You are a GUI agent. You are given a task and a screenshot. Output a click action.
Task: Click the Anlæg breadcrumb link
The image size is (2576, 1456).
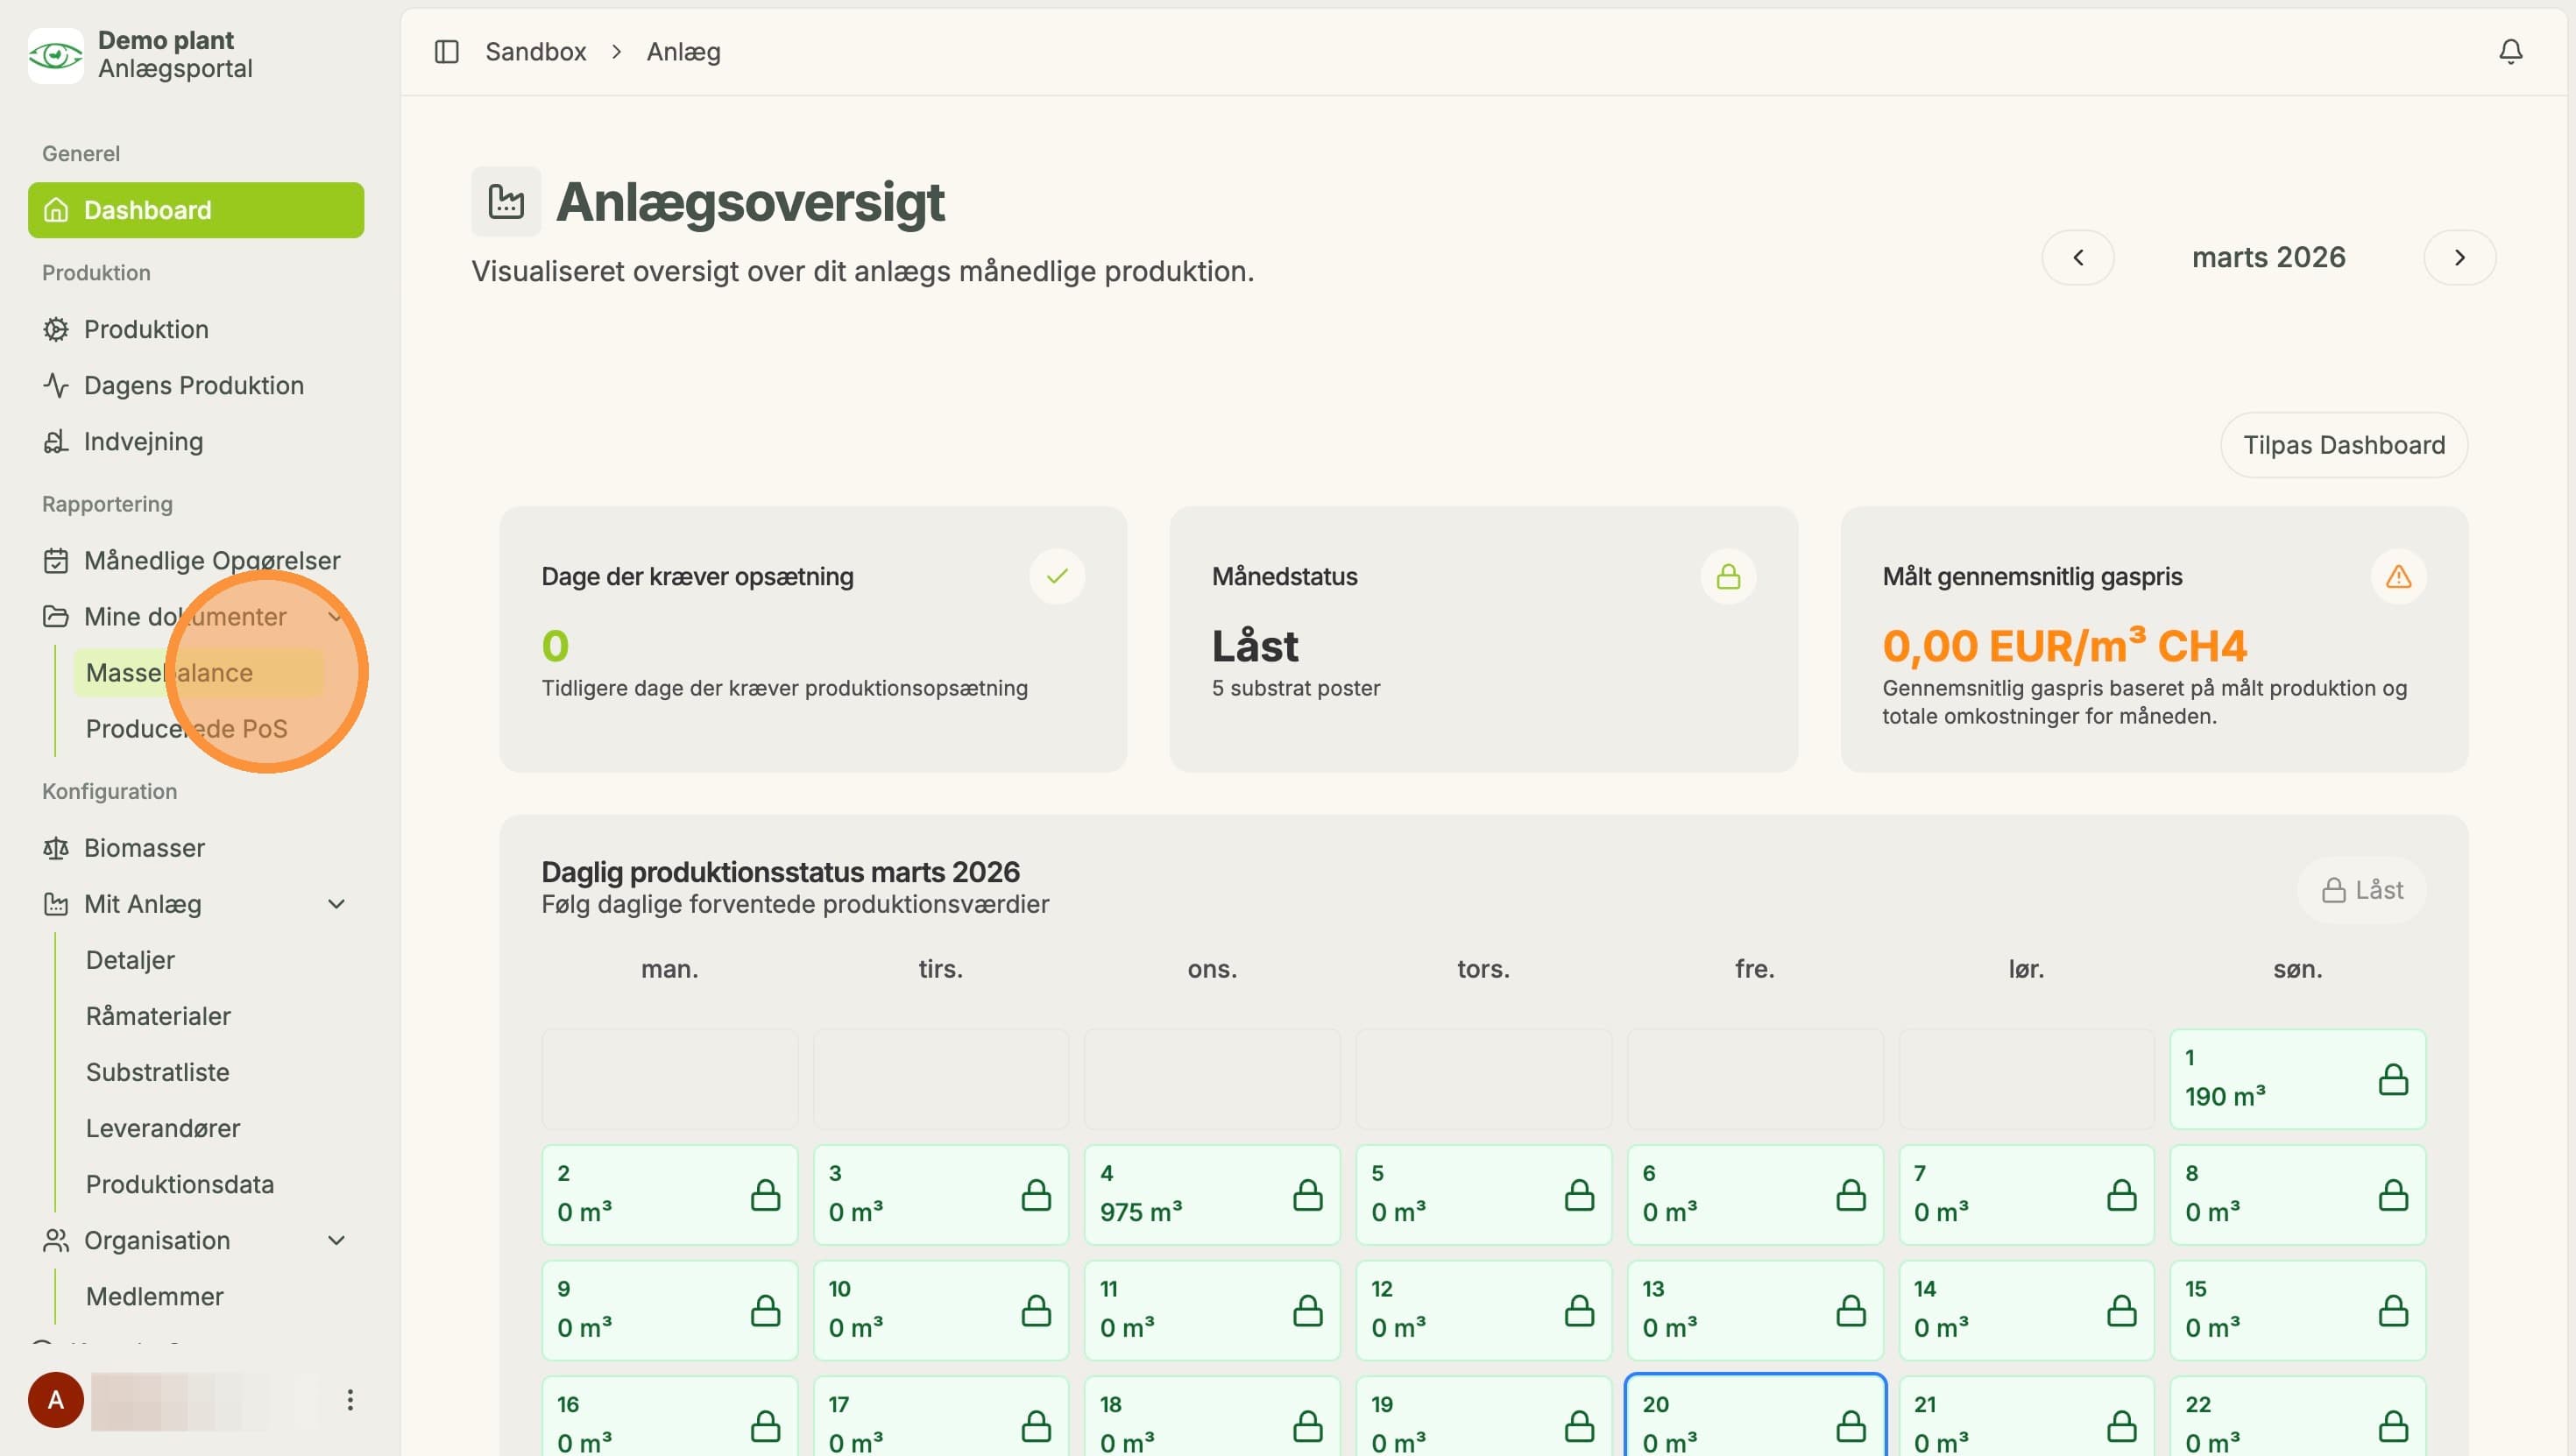[683, 51]
